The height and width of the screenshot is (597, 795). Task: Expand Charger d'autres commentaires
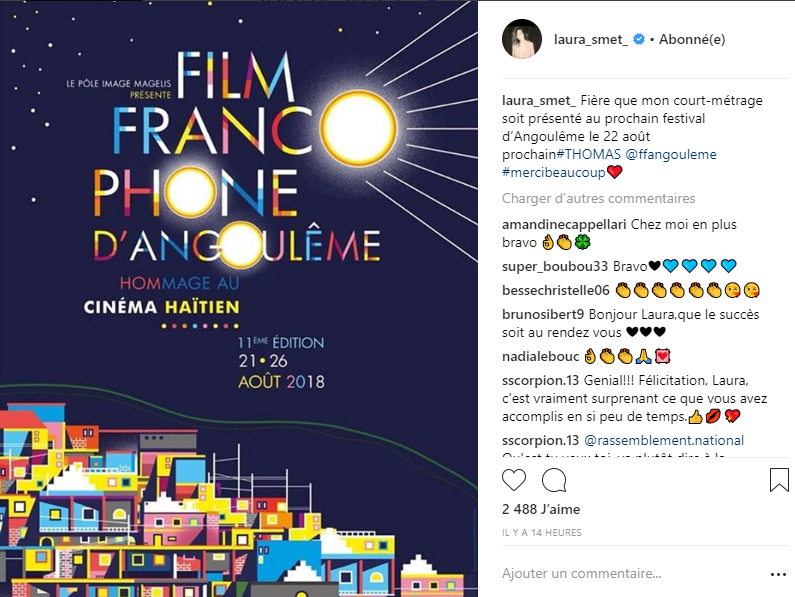pyautogui.click(x=598, y=198)
